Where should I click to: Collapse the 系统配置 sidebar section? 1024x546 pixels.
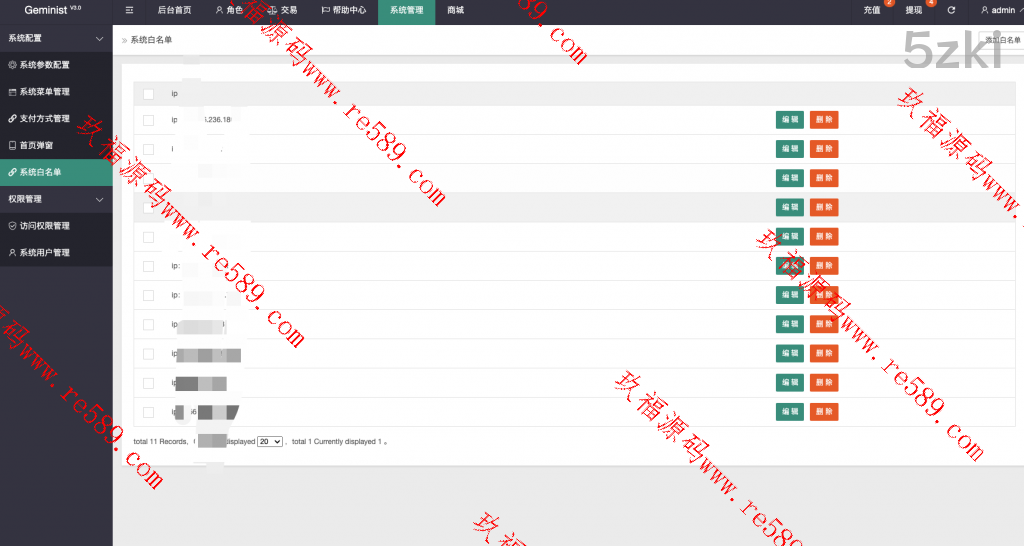[x=98, y=38]
